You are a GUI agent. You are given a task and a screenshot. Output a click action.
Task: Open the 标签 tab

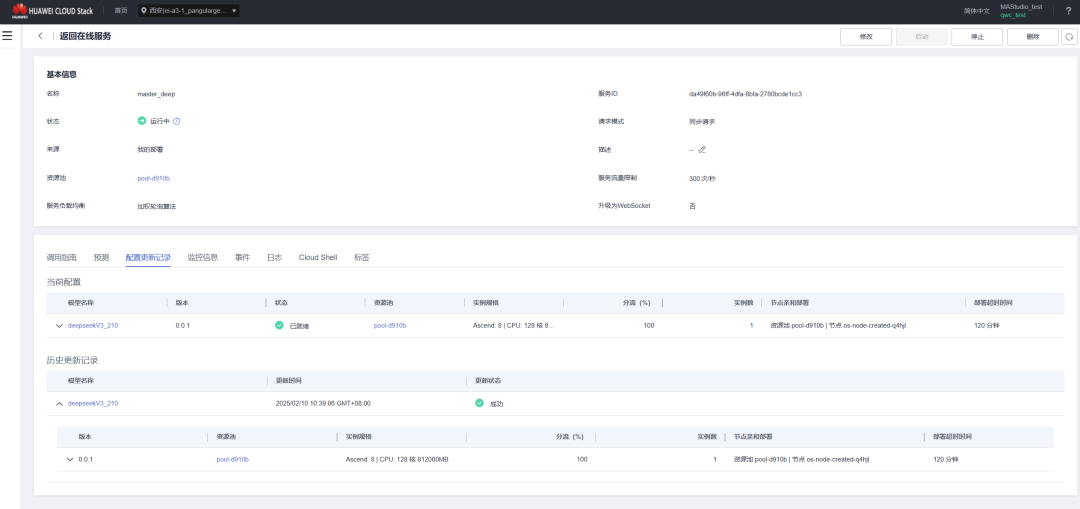pyautogui.click(x=362, y=258)
